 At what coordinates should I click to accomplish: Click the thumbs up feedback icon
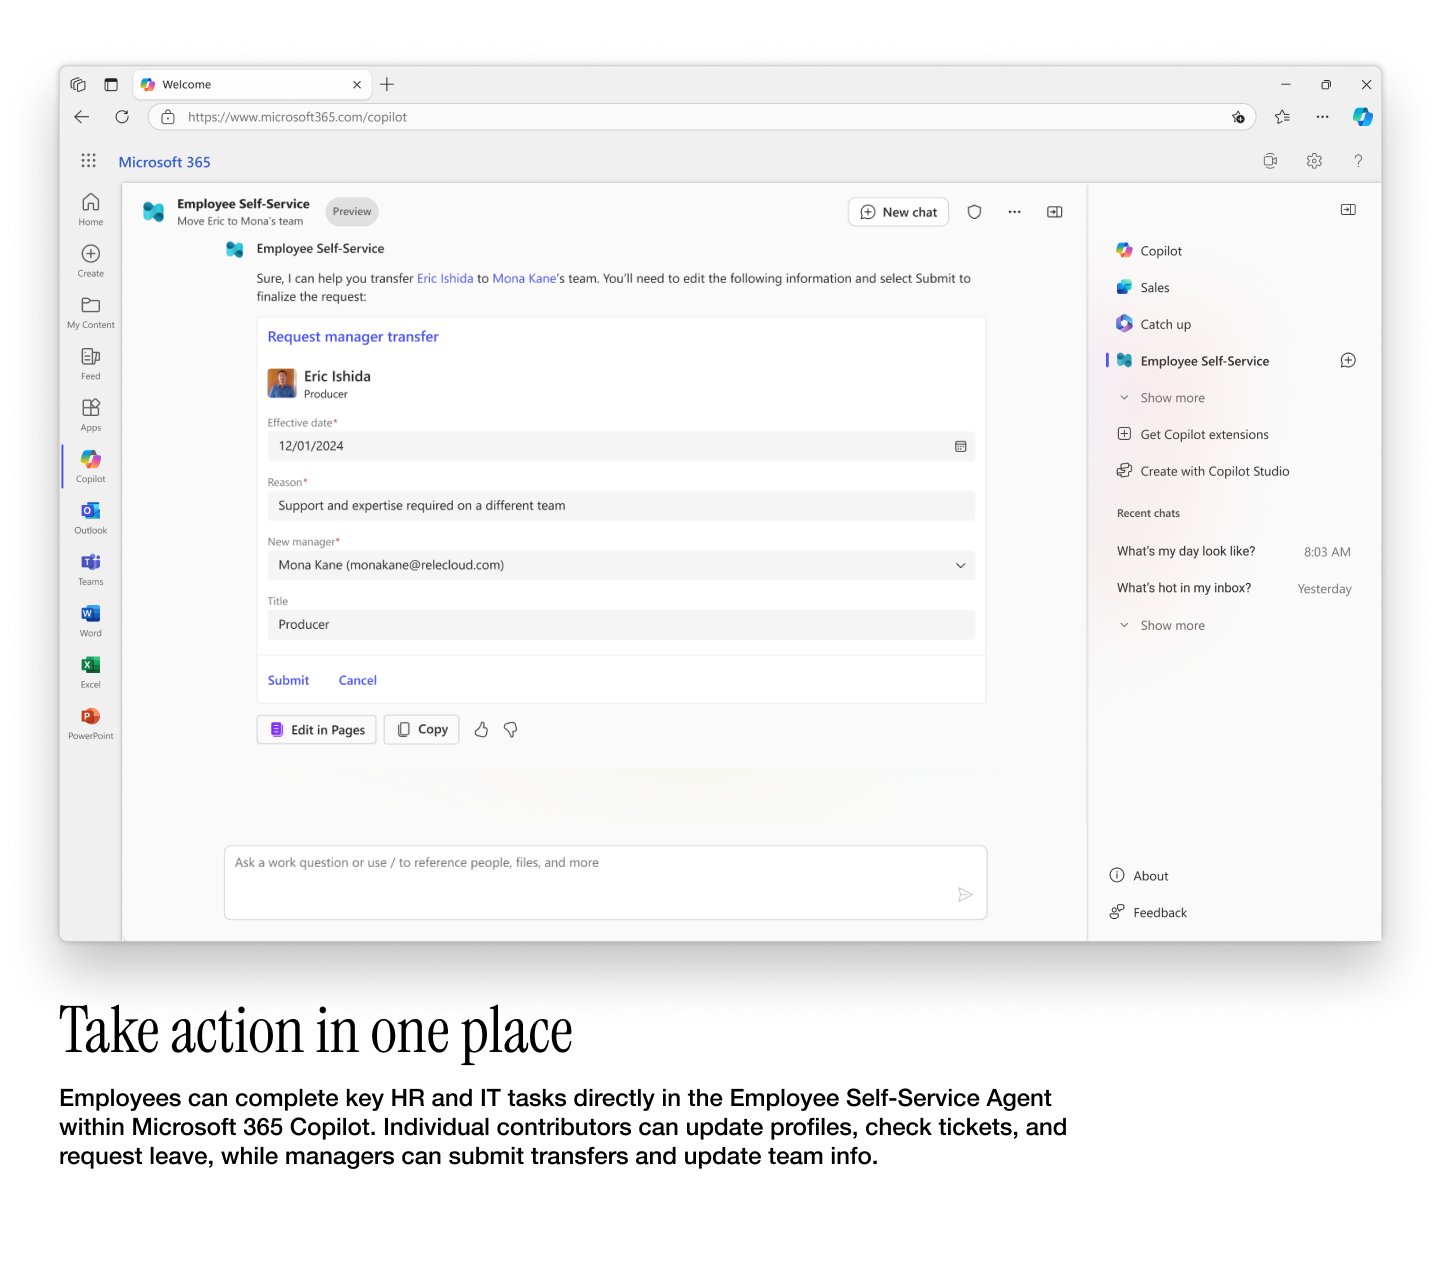[x=481, y=730]
